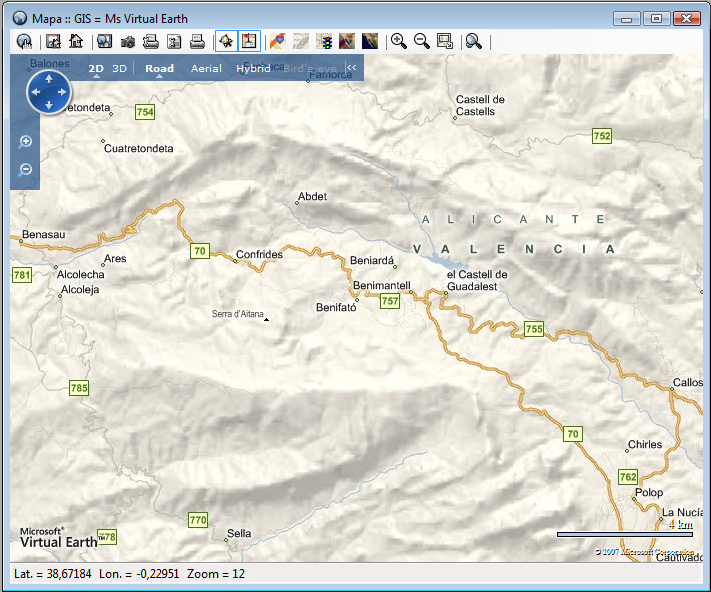Image resolution: width=711 pixels, height=592 pixels.
Task: Click the Benimantell town label on map
Action: [x=382, y=285]
